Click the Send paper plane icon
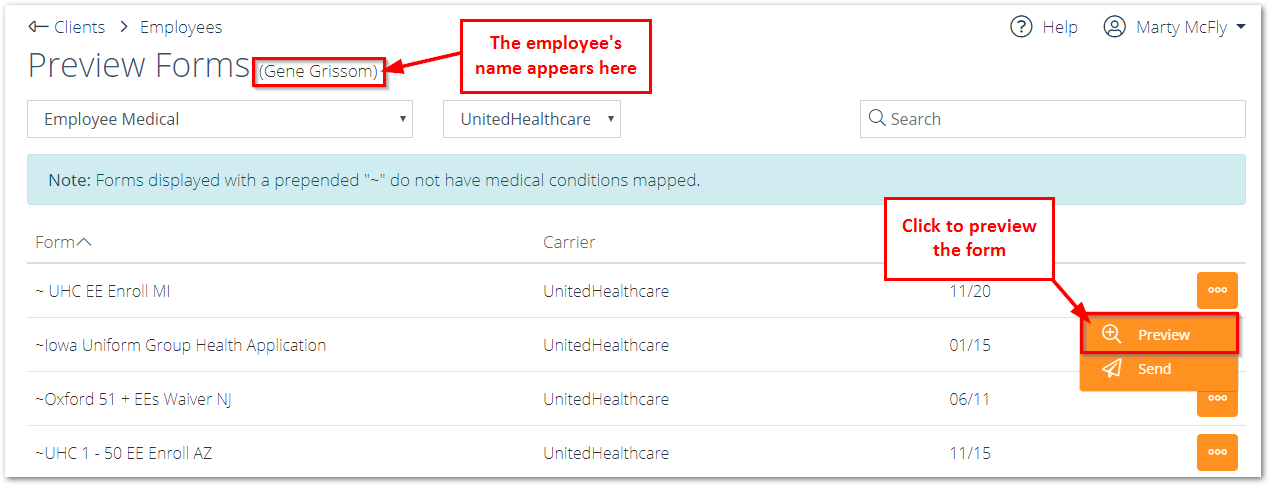 coord(1111,369)
